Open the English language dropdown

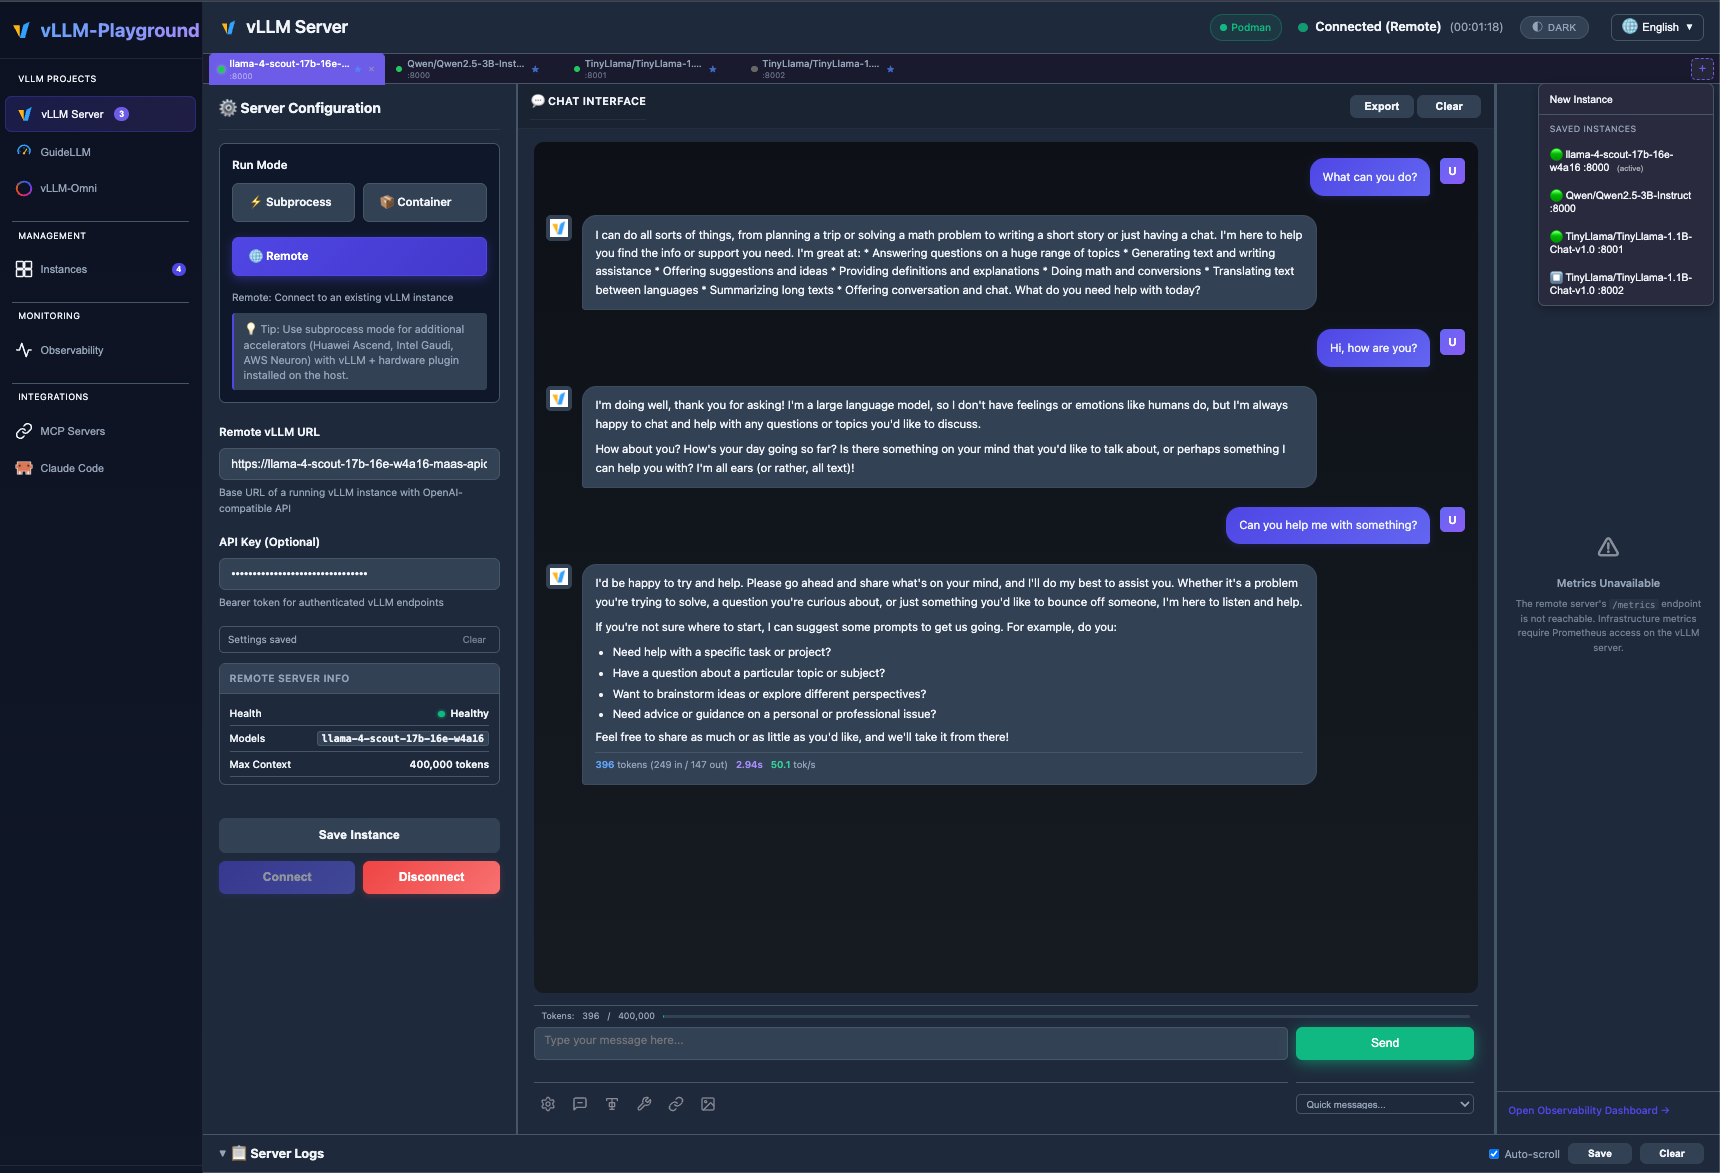(x=1657, y=27)
